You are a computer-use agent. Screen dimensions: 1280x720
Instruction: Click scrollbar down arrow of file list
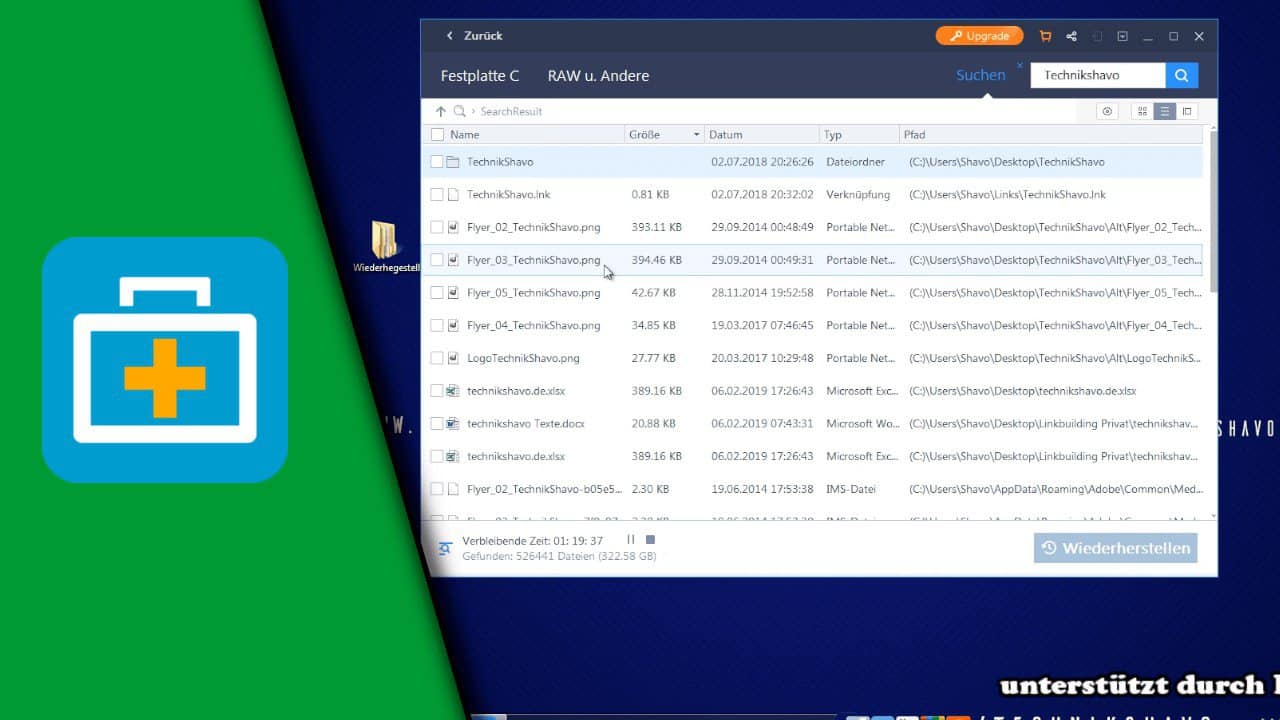tap(1214, 515)
